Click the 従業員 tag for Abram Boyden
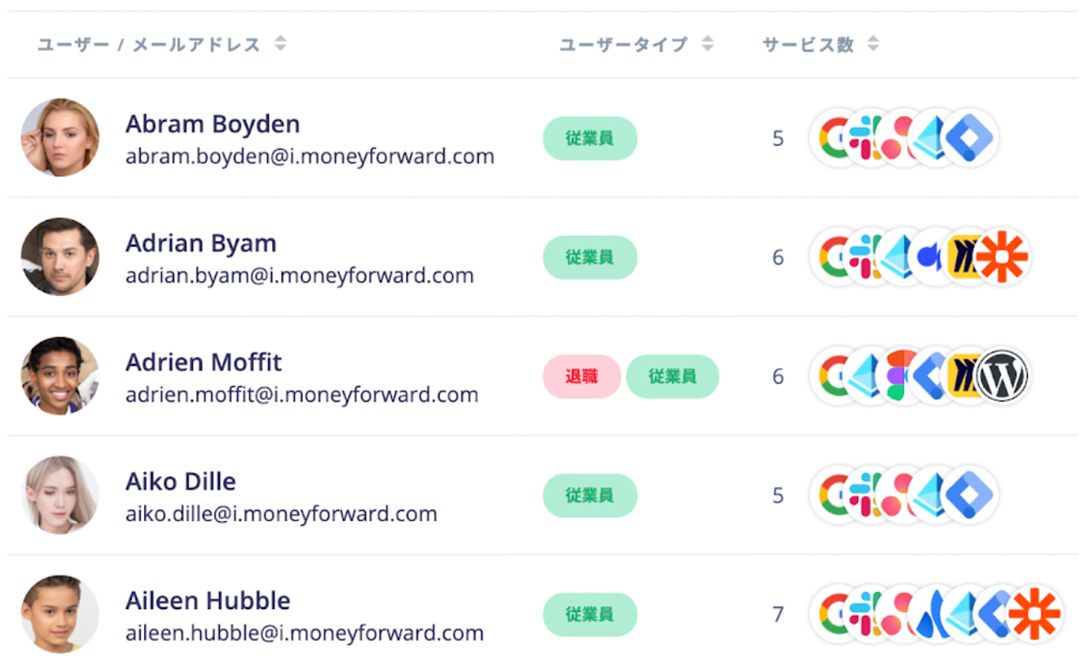Viewport: 1080px width, 671px height. [590, 138]
